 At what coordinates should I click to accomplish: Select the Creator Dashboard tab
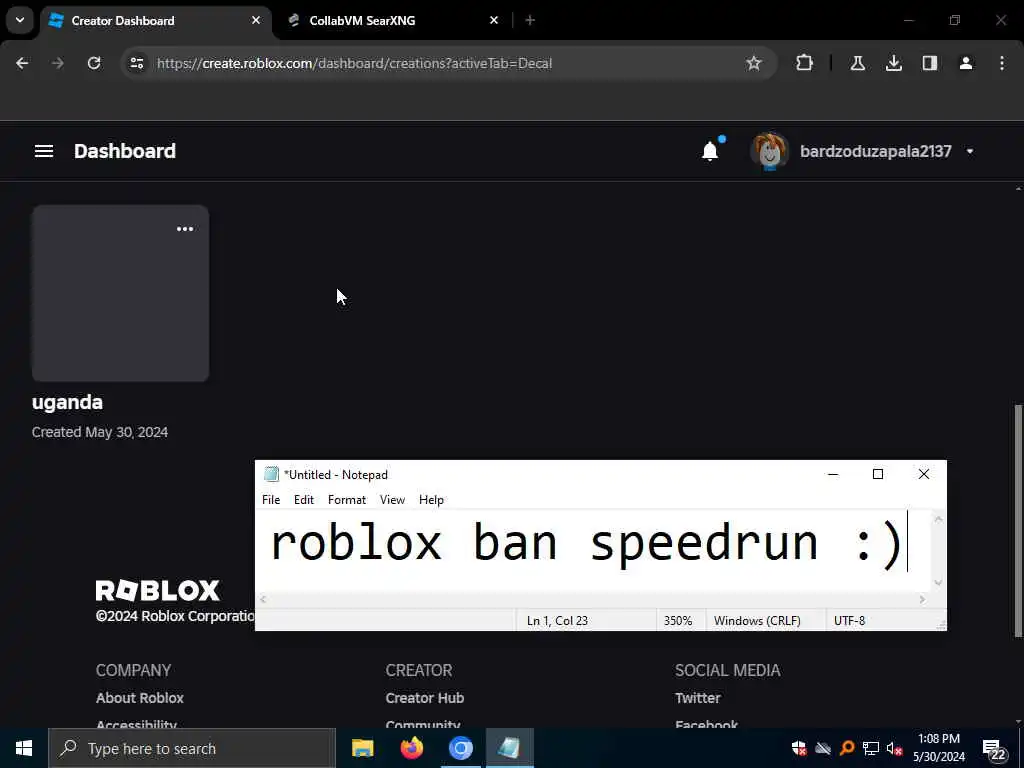pos(157,20)
